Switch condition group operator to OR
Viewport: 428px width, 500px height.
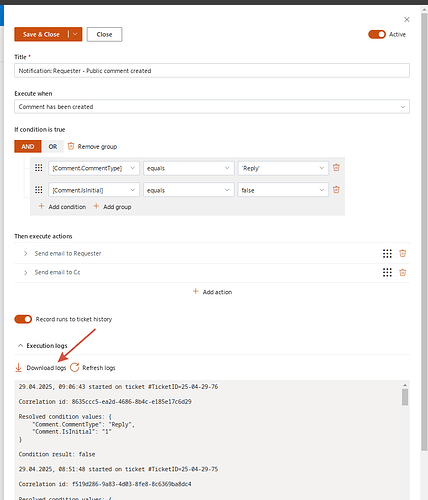(x=53, y=147)
